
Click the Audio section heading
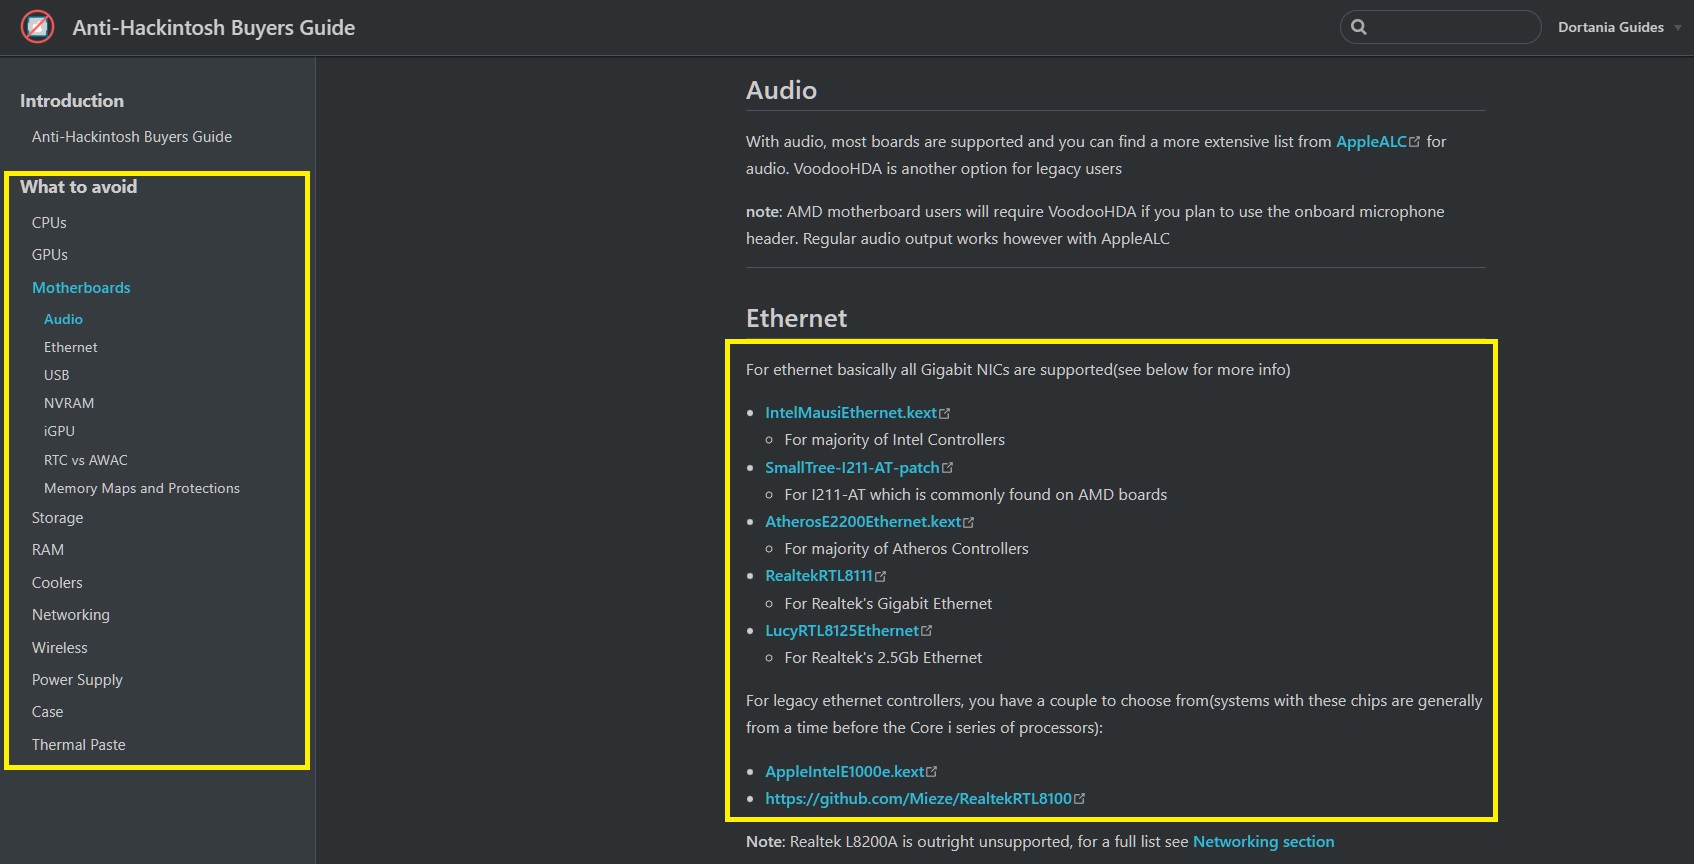pyautogui.click(x=781, y=90)
